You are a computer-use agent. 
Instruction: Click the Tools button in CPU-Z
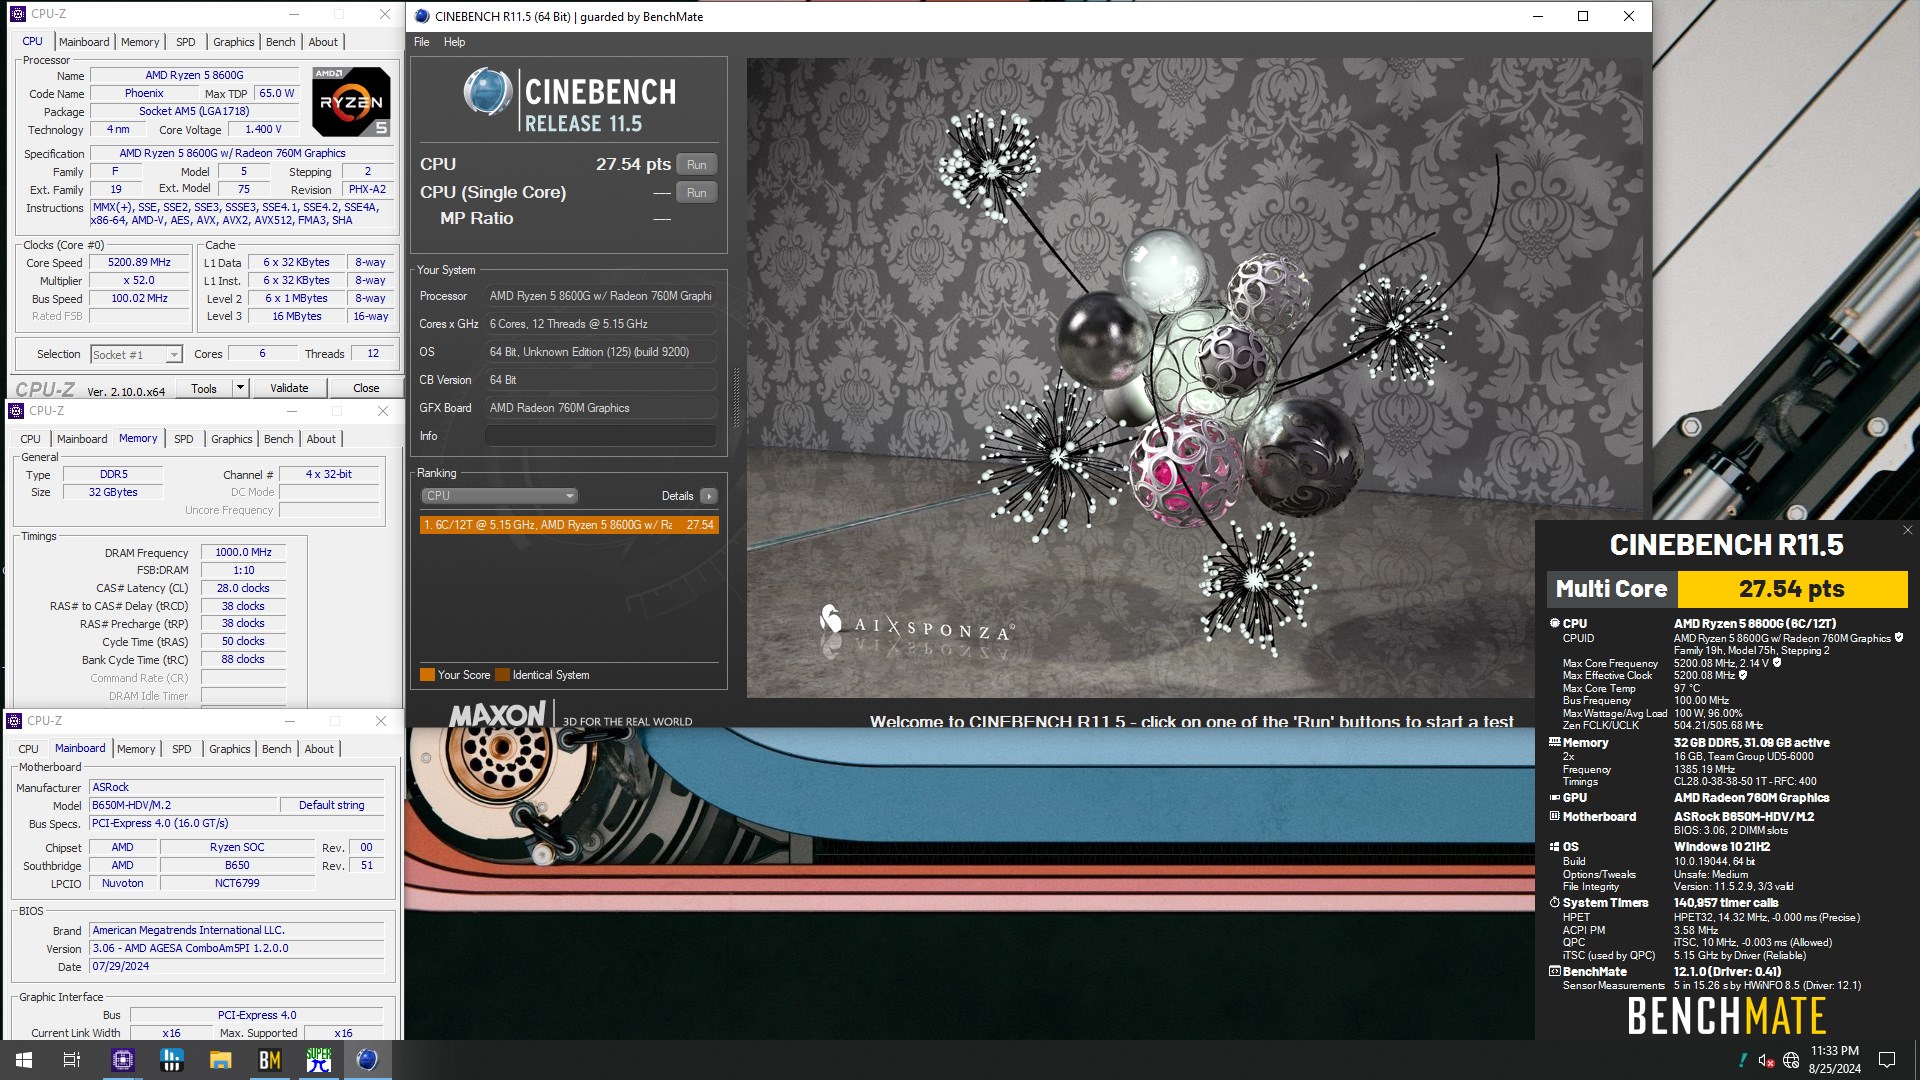204,388
